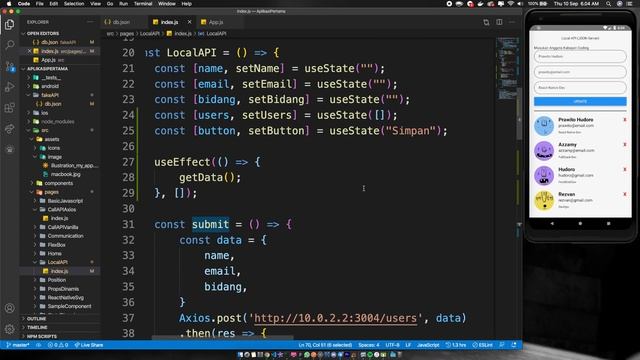Click the name input field in emulator
Image resolution: width=640 pixels, height=360 pixels.
(580, 56)
